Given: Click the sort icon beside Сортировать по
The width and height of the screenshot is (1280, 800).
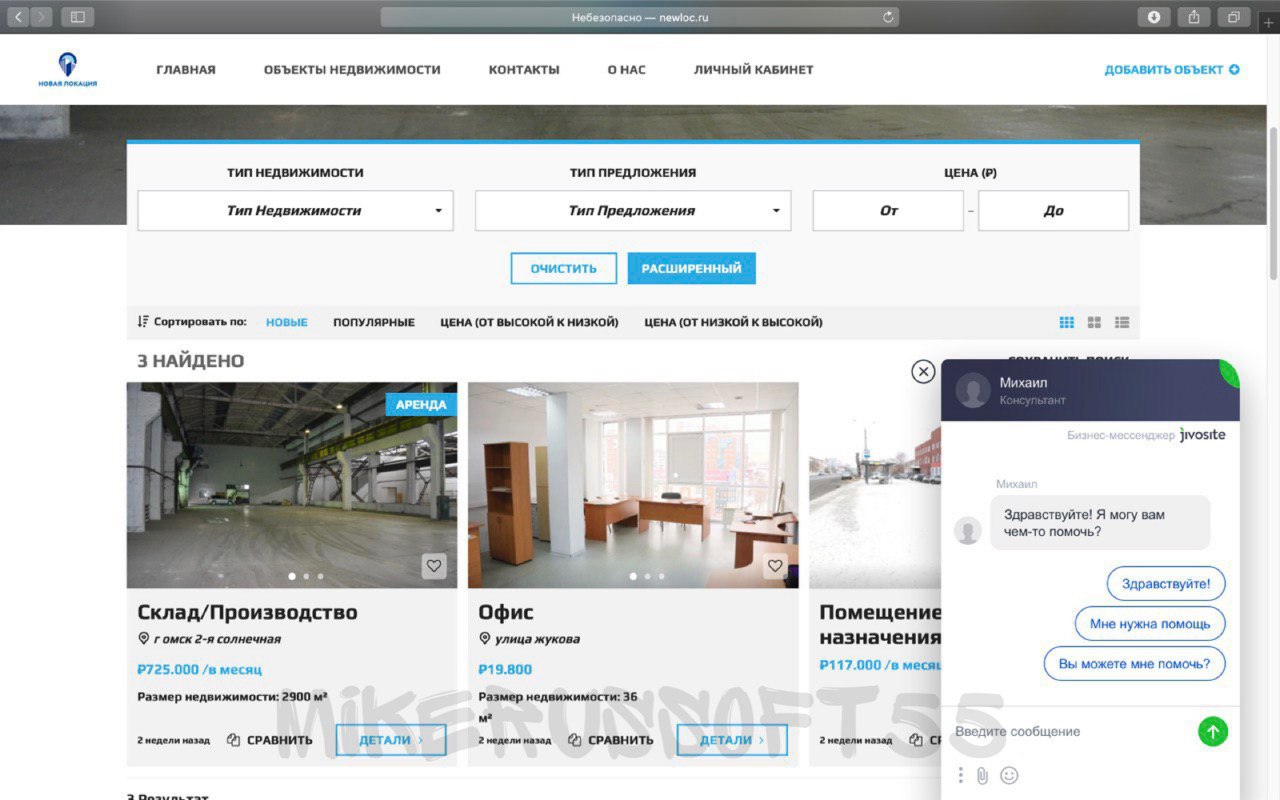Looking at the screenshot, I should (x=142, y=322).
